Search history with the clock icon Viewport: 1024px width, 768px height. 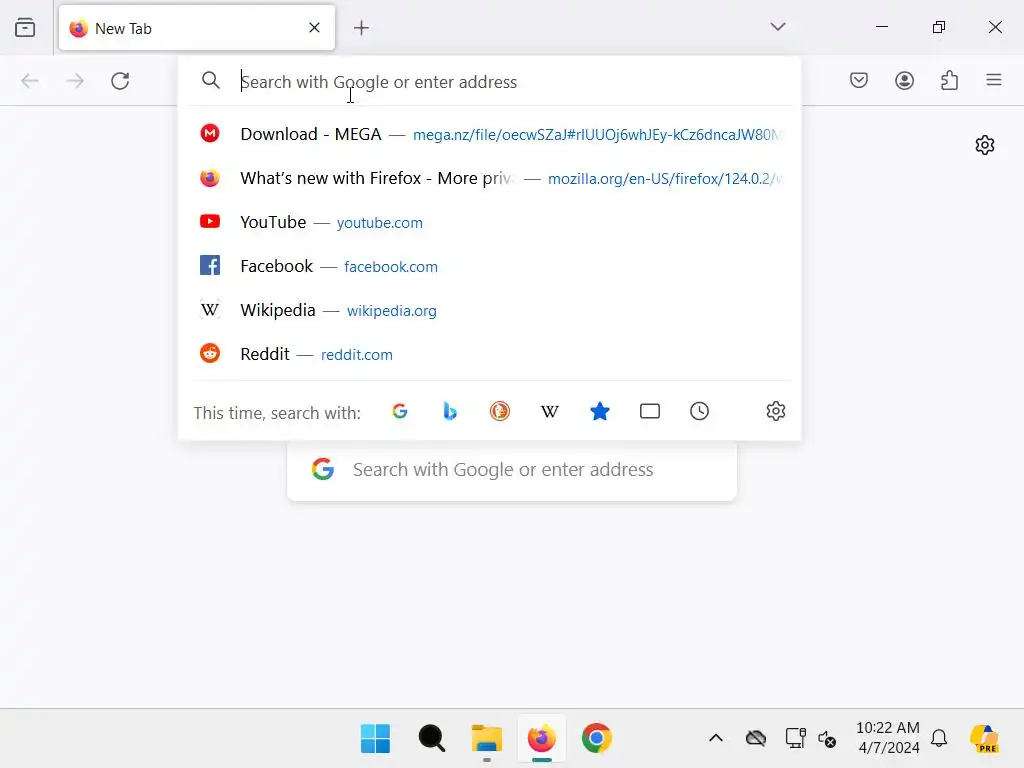click(x=699, y=411)
